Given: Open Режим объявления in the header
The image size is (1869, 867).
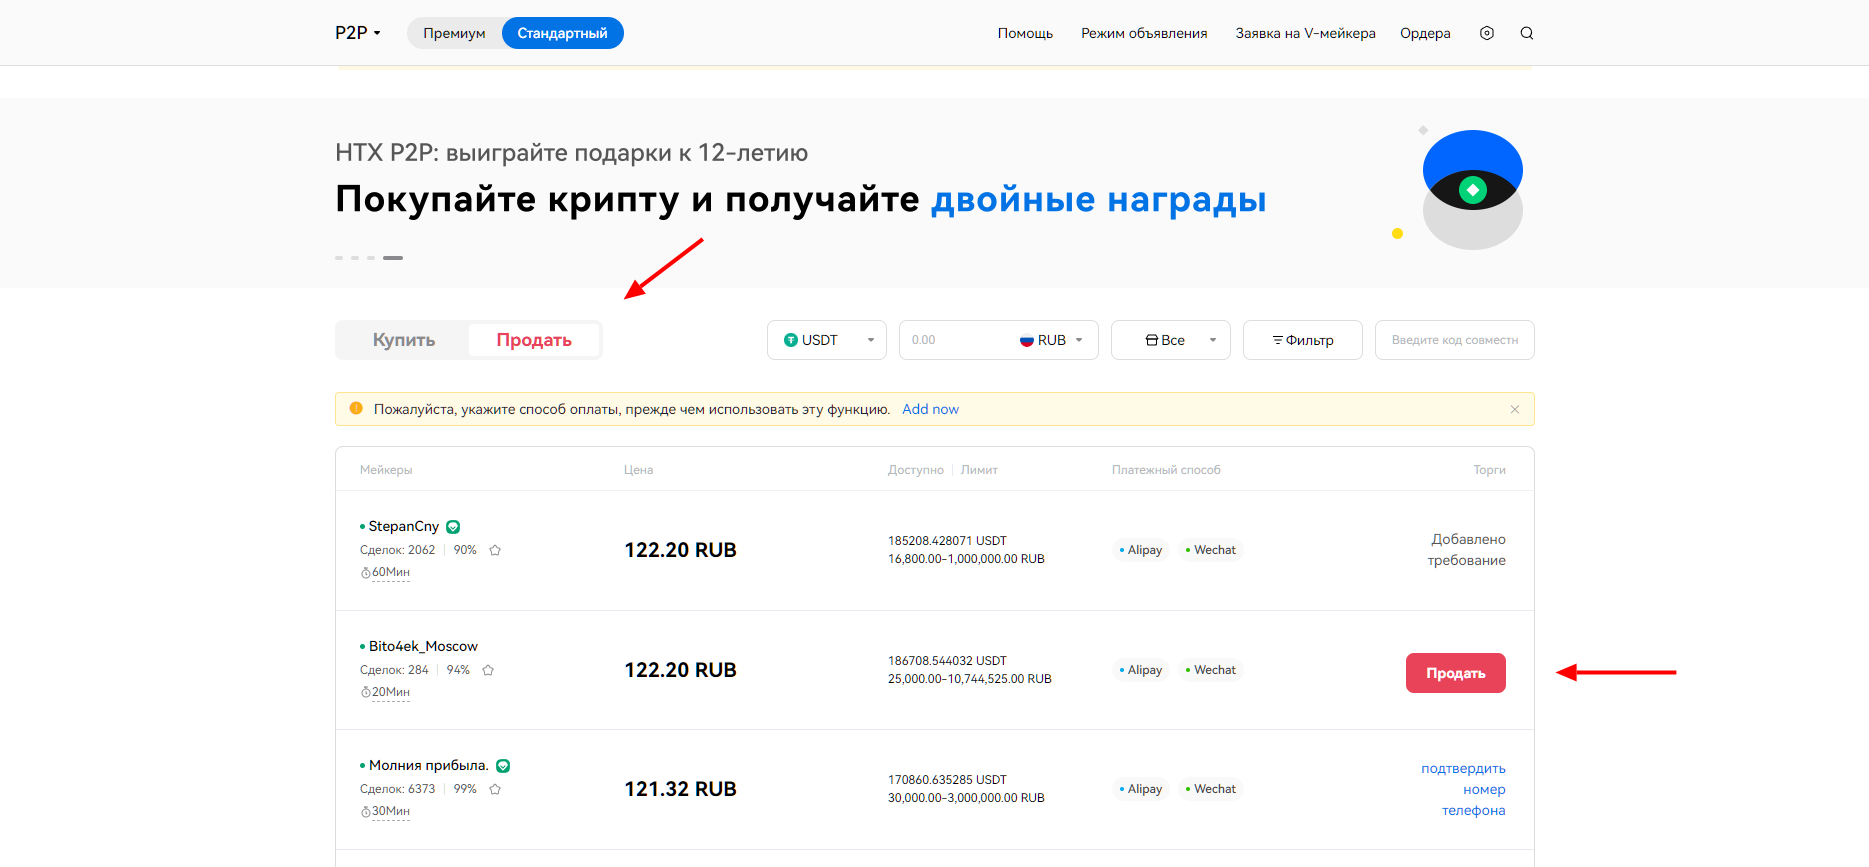Looking at the screenshot, I should (x=1144, y=33).
